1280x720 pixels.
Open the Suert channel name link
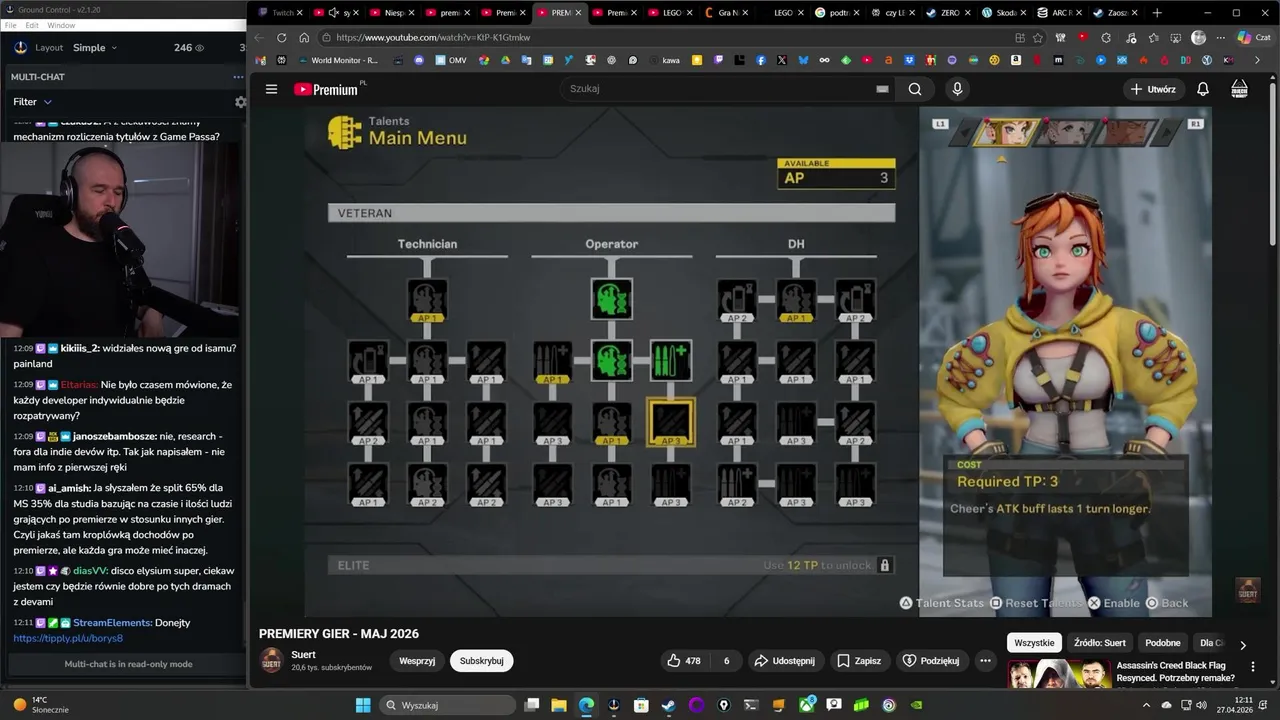[x=303, y=655]
